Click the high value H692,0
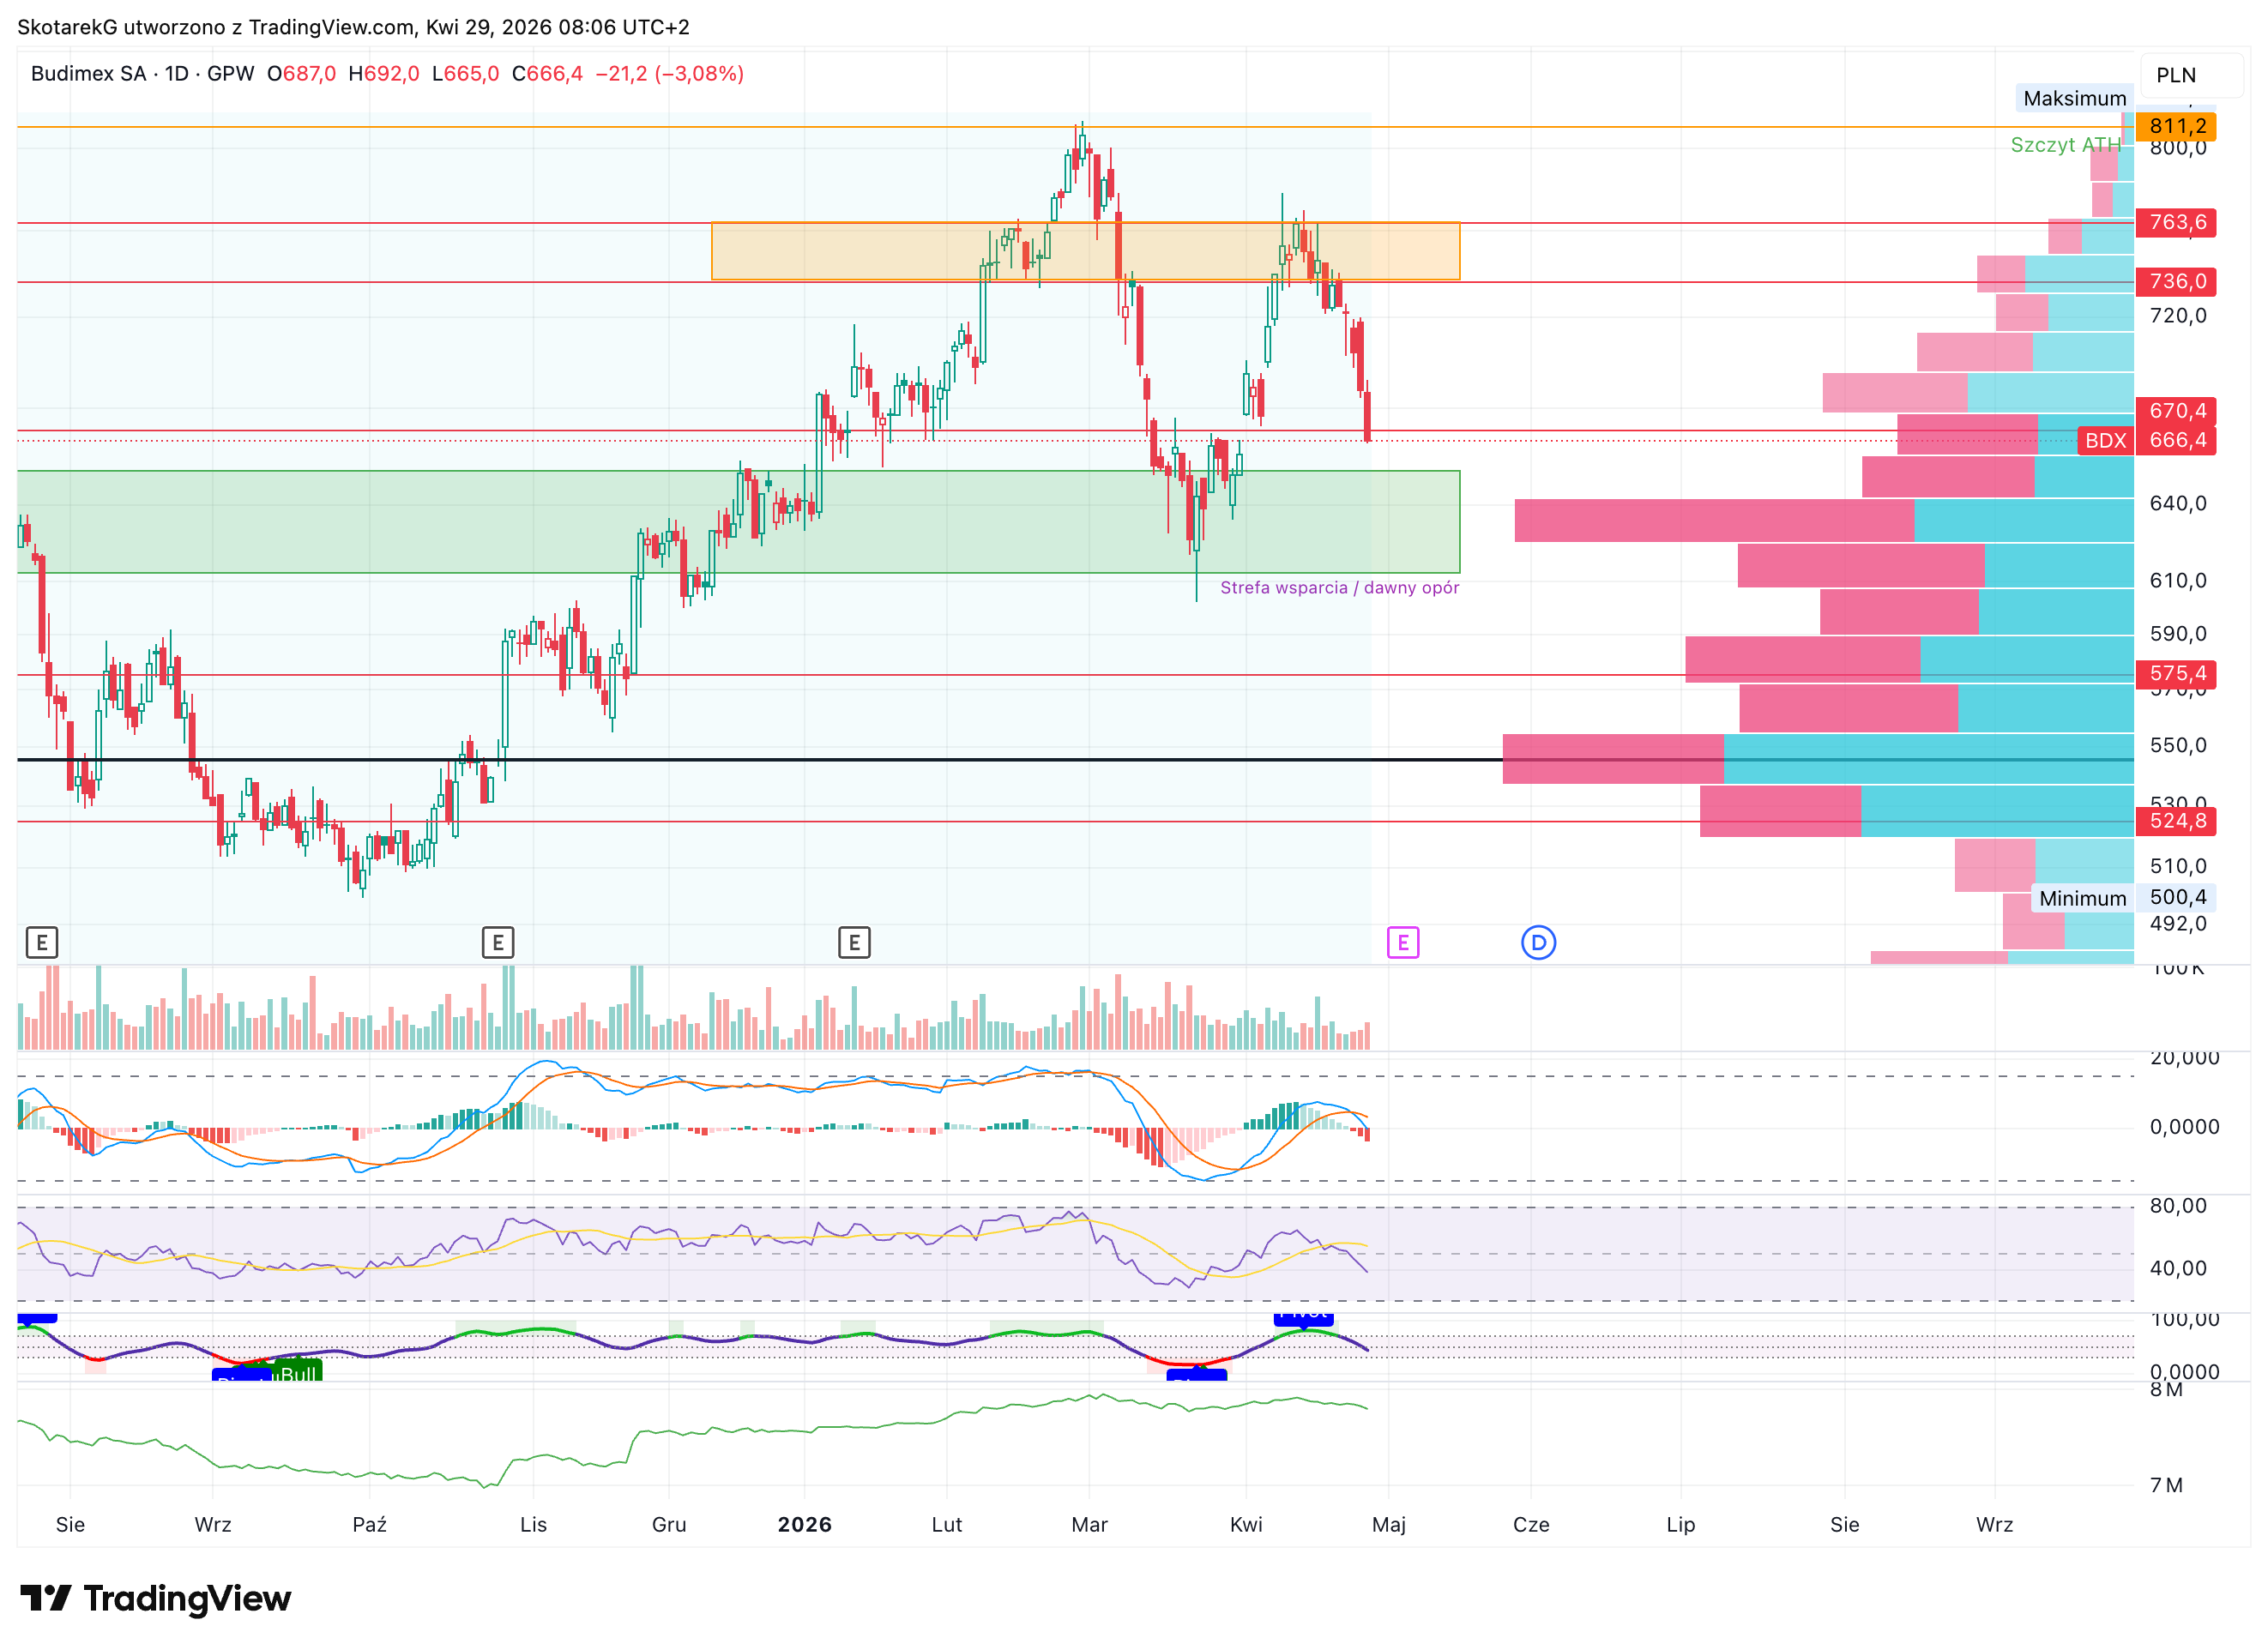The width and height of the screenshot is (2268, 1650). click(x=383, y=74)
